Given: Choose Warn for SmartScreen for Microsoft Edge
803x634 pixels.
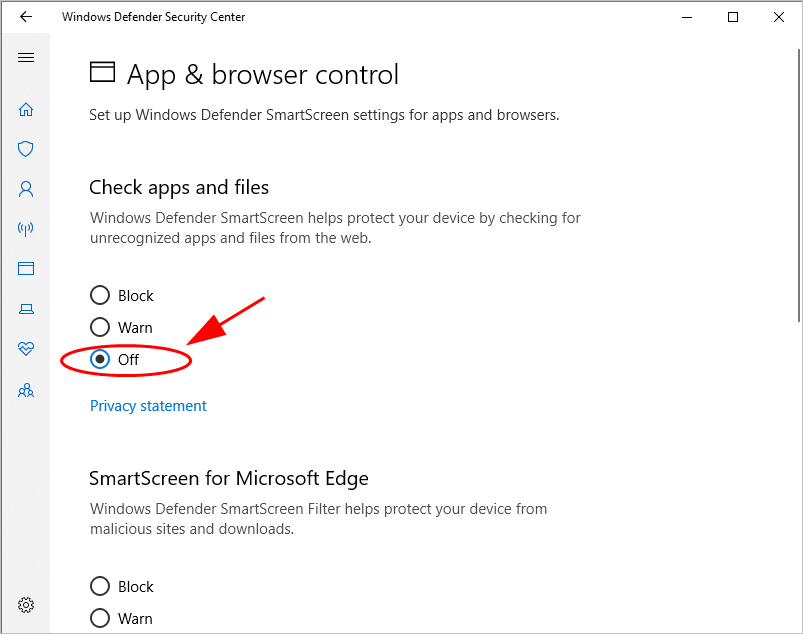Looking at the screenshot, I should click(x=100, y=618).
